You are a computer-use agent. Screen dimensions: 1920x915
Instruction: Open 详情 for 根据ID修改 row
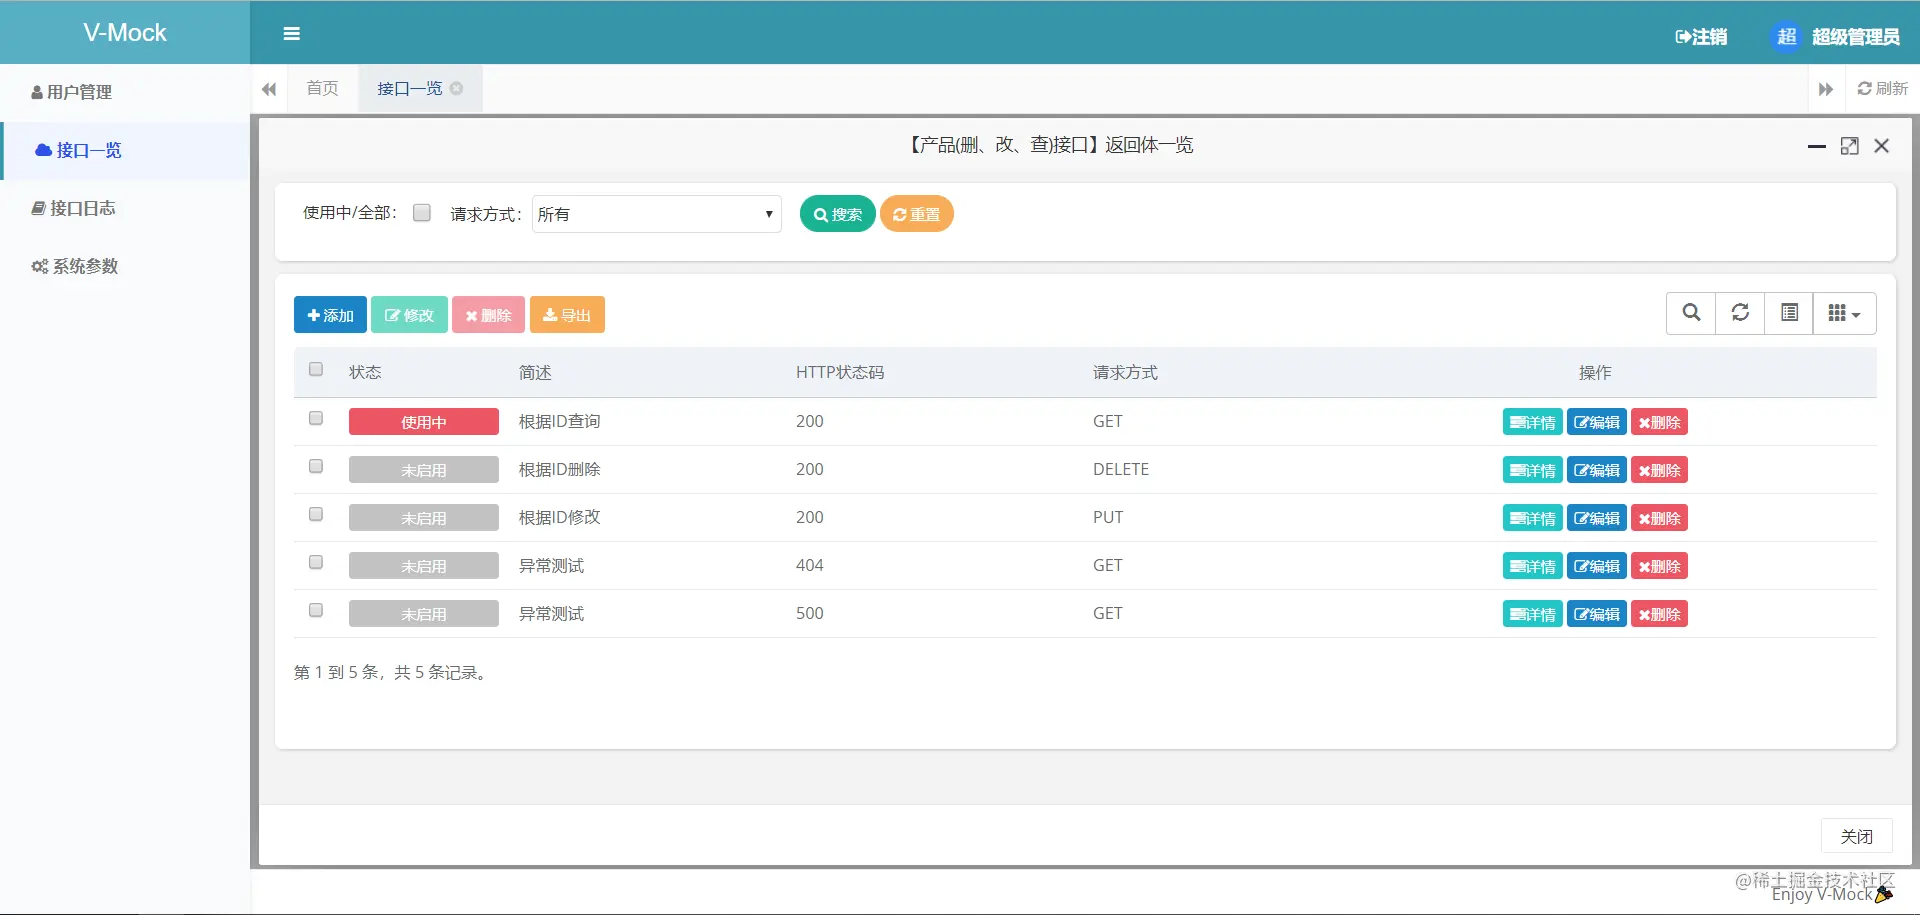(x=1532, y=518)
